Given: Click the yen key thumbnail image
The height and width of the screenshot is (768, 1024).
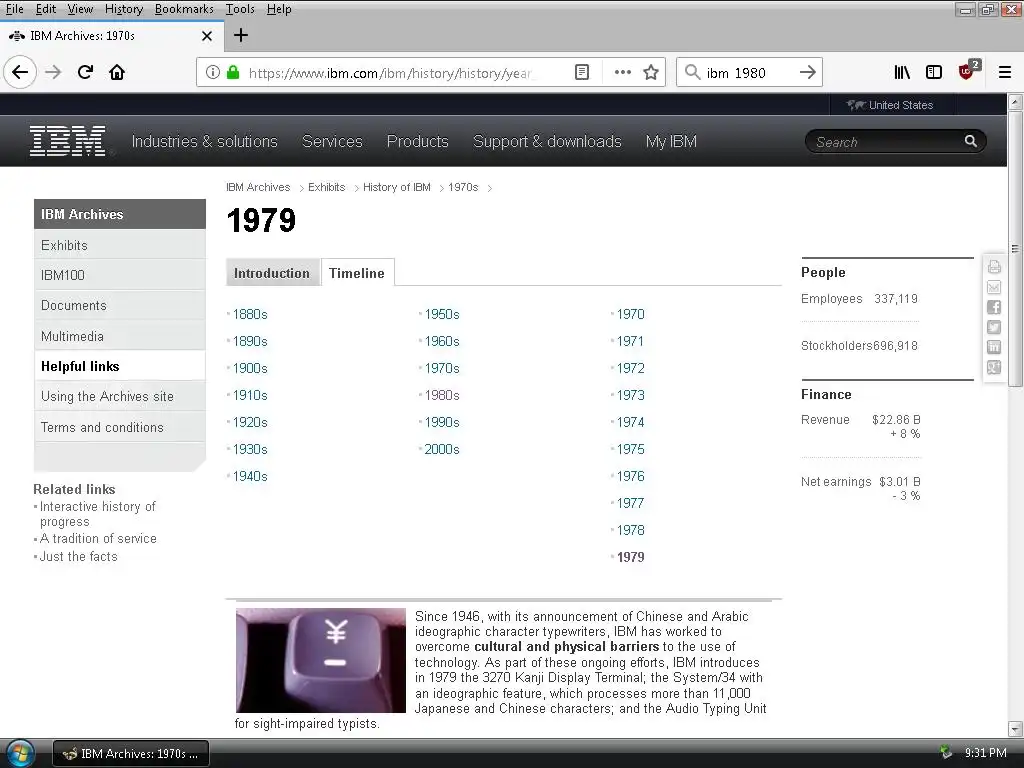Looking at the screenshot, I should (x=321, y=660).
